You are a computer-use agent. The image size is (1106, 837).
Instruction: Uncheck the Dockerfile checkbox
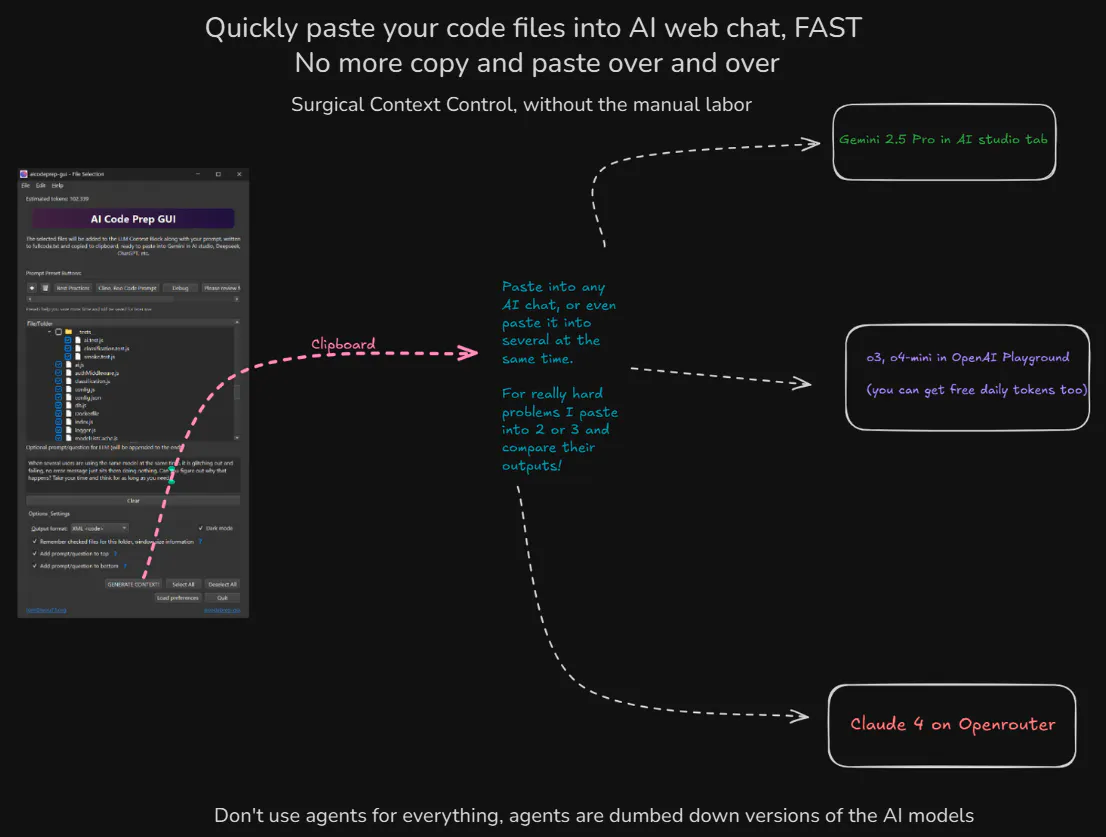[59, 413]
